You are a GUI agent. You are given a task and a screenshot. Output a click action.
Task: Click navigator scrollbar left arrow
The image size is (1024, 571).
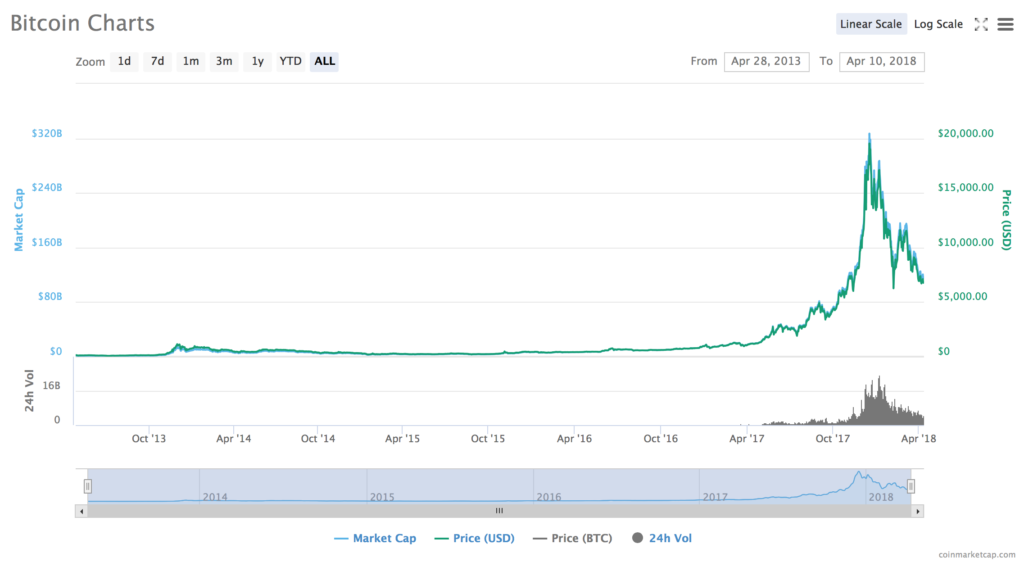(82, 512)
